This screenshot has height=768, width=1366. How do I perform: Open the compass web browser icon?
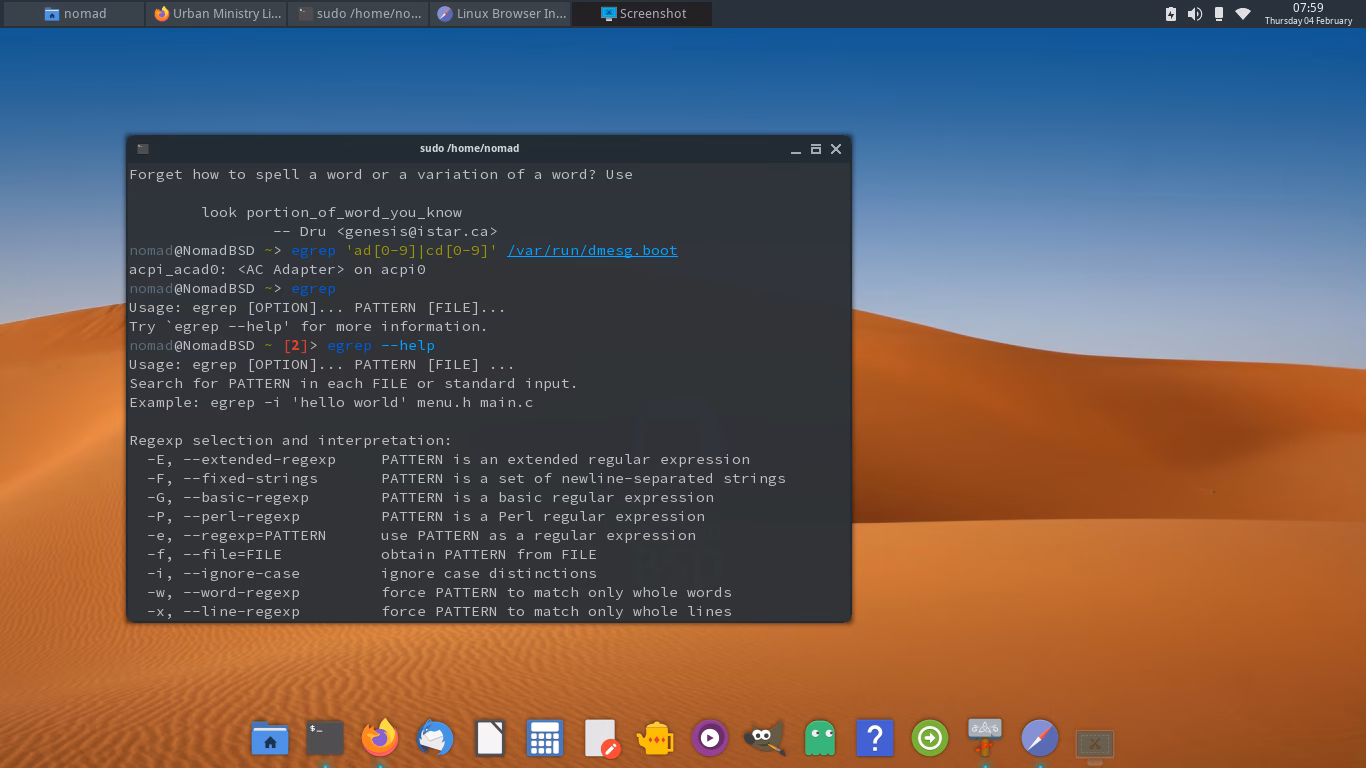click(1039, 738)
